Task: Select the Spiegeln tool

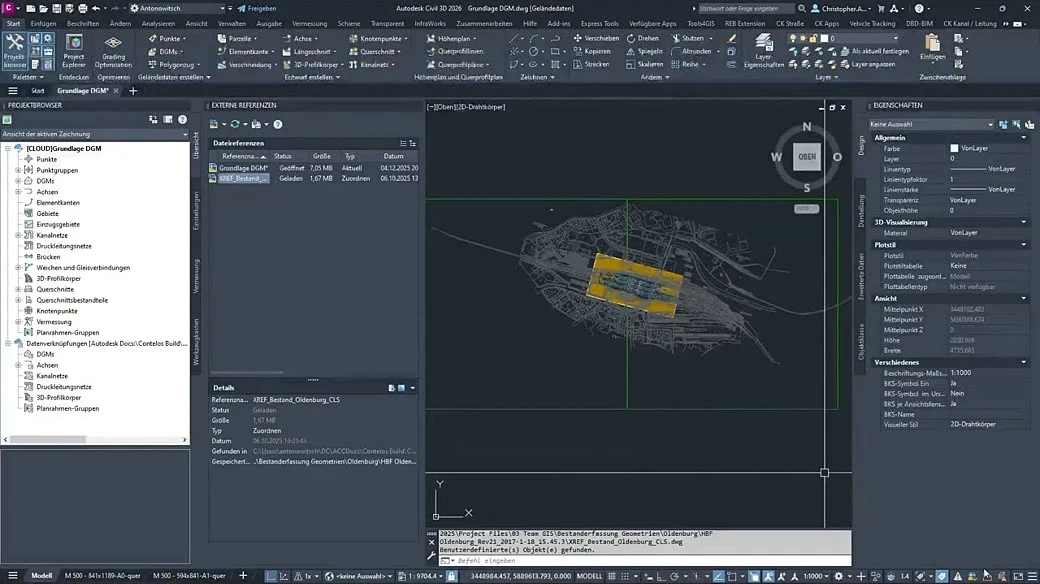Action: [x=644, y=51]
